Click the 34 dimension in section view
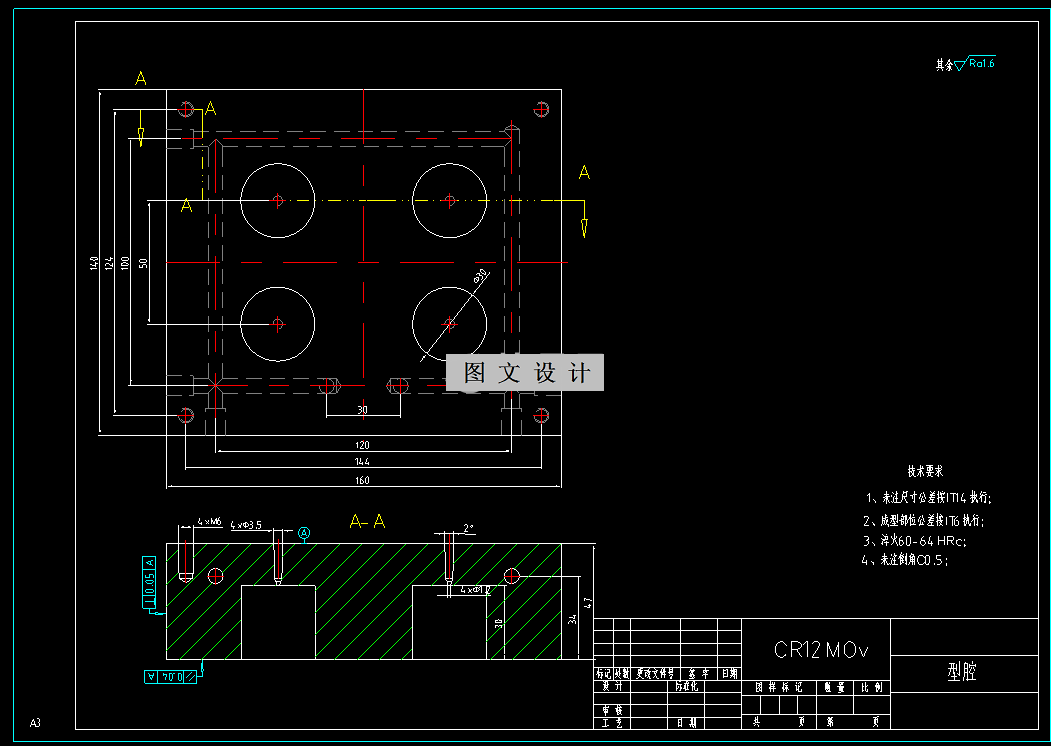Viewport: 1051px width, 746px height. coord(572,618)
